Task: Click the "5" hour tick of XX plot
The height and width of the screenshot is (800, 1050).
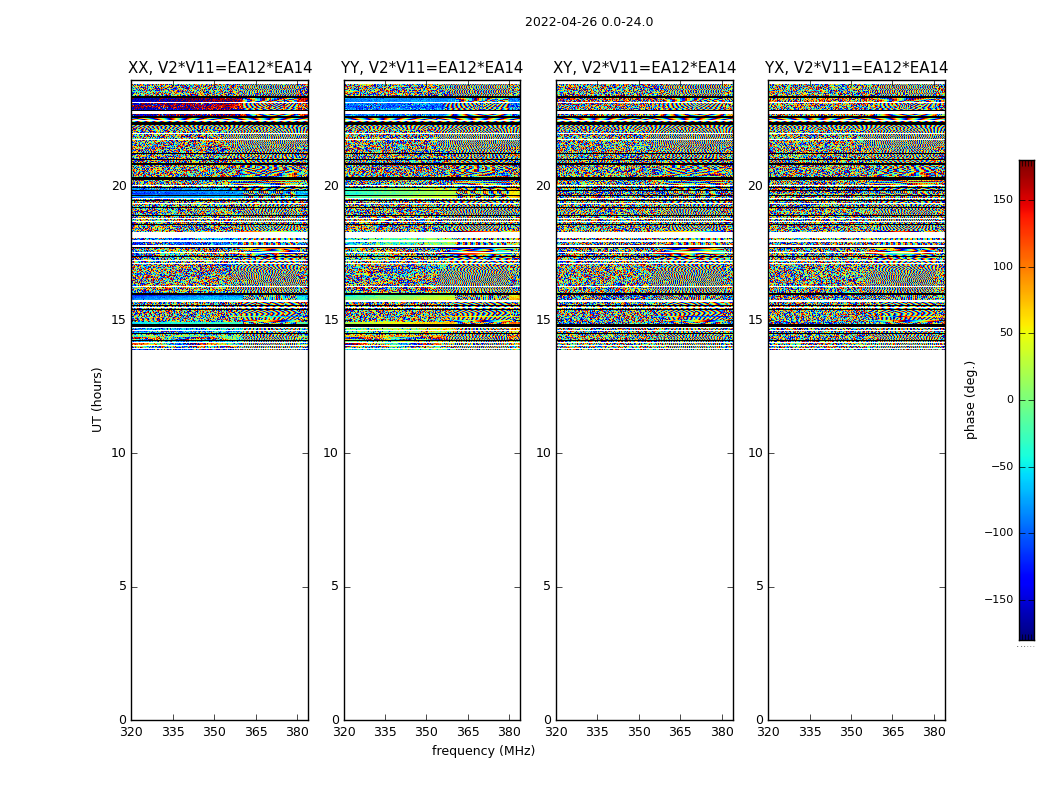Action: tap(123, 586)
